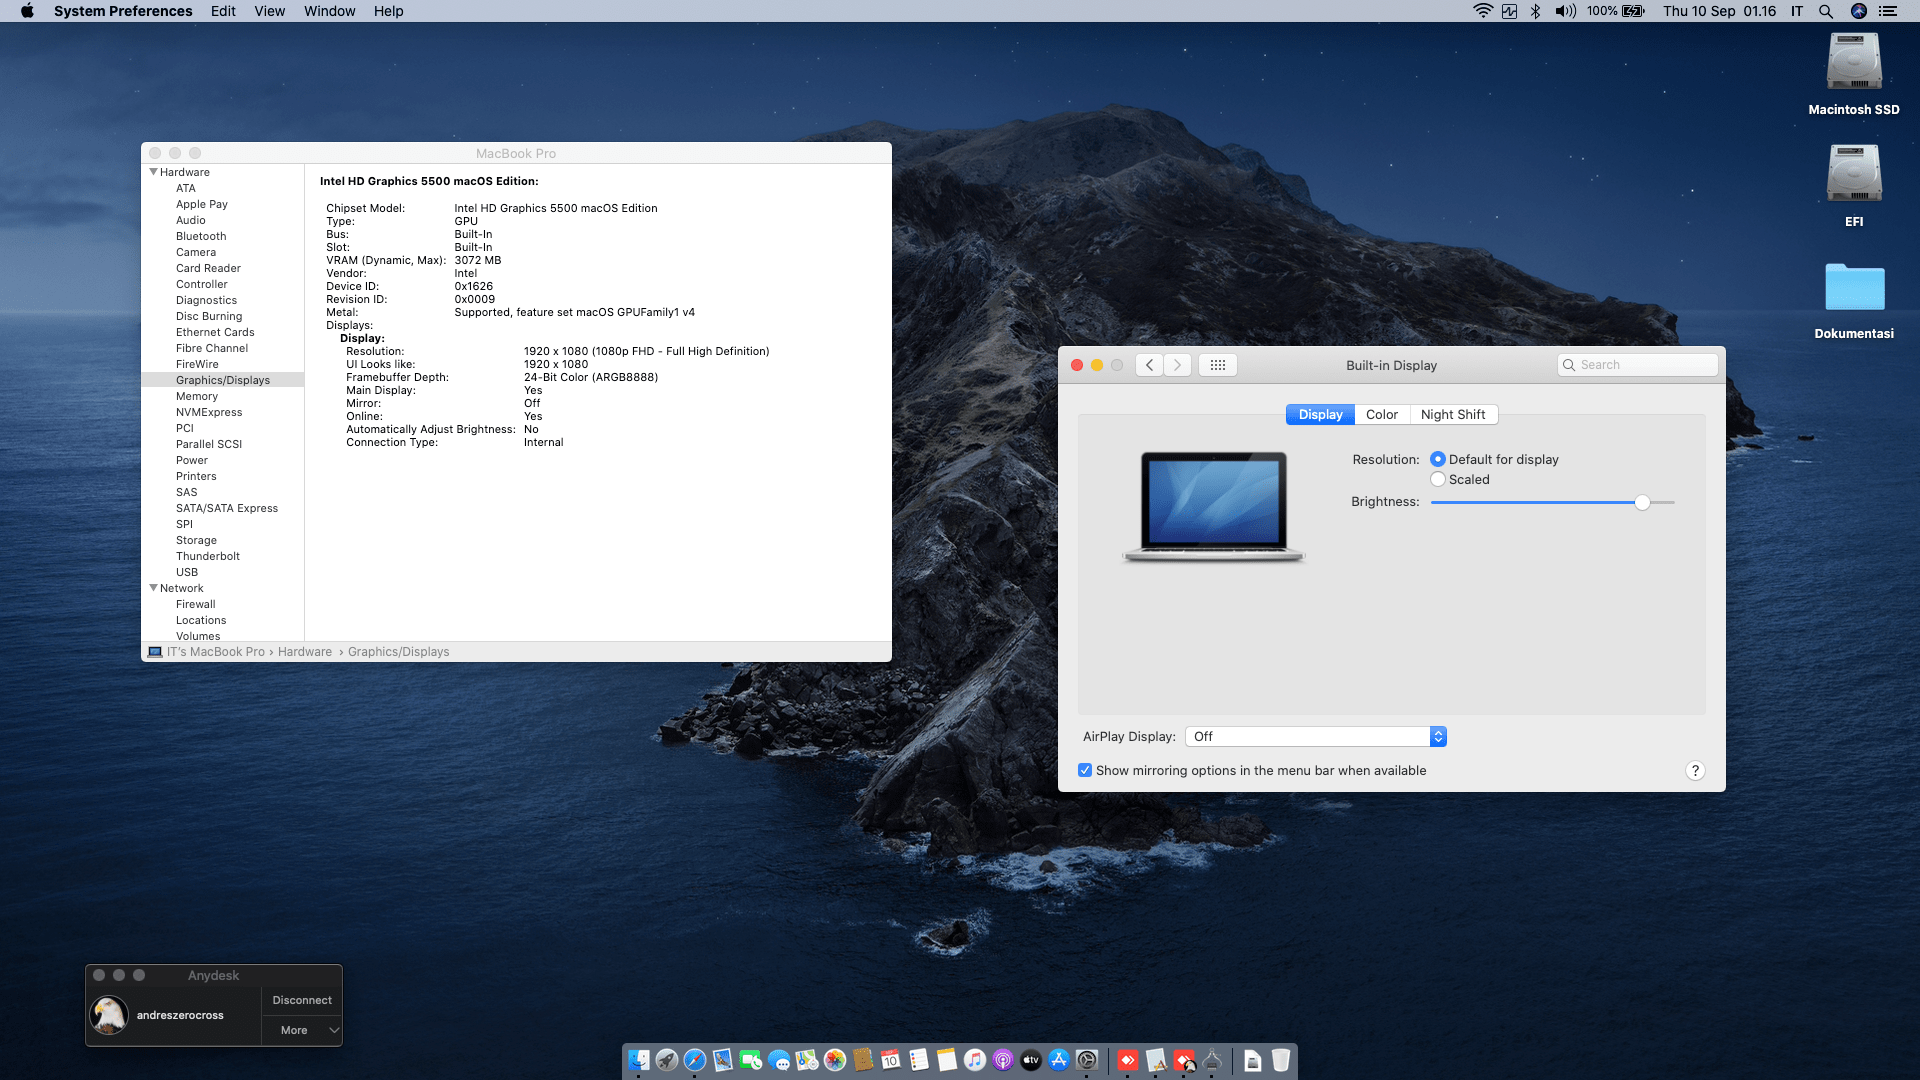Open Messages from the dock
The width and height of the screenshot is (1920, 1080).
tap(779, 1060)
